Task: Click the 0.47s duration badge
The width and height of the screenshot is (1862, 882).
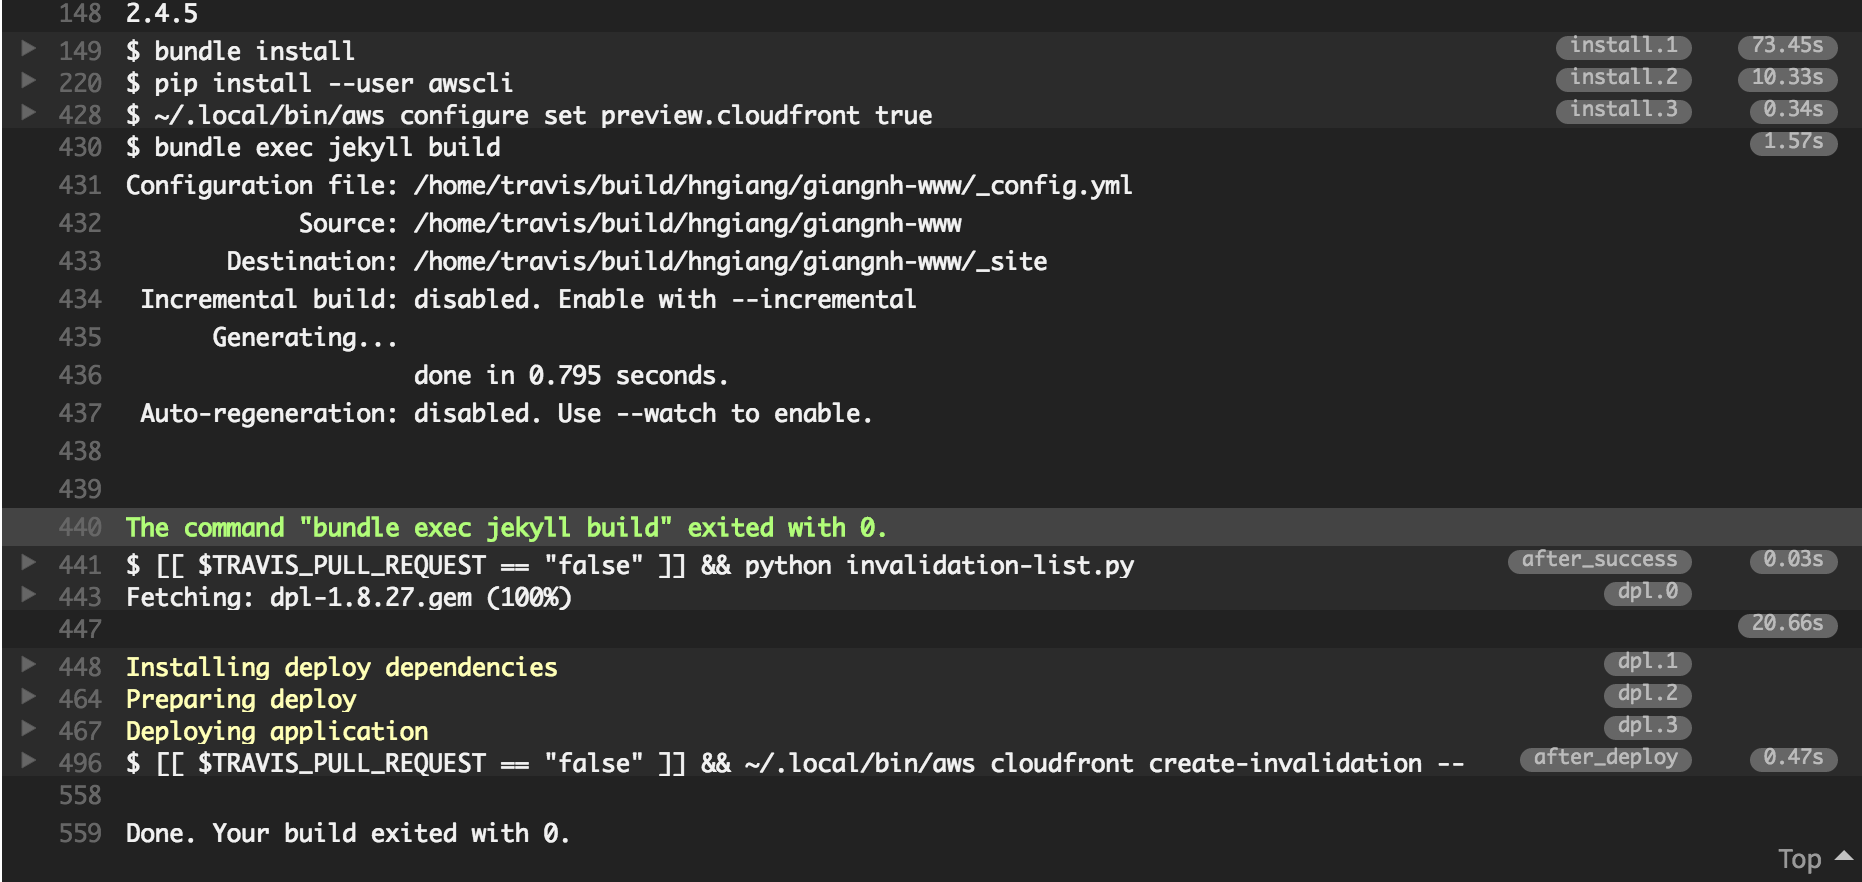Action: [x=1793, y=758]
